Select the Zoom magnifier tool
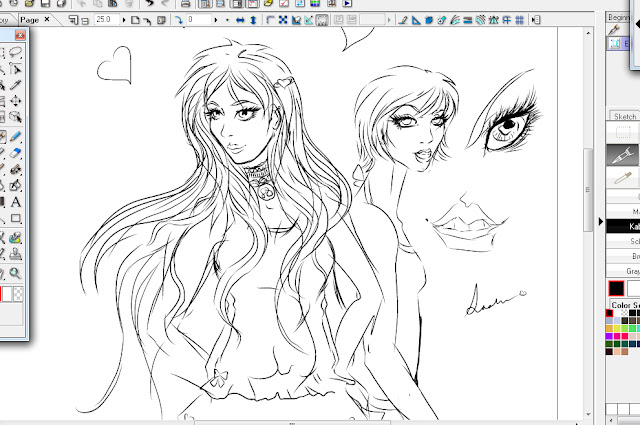The width and height of the screenshot is (640, 425). (x=16, y=273)
